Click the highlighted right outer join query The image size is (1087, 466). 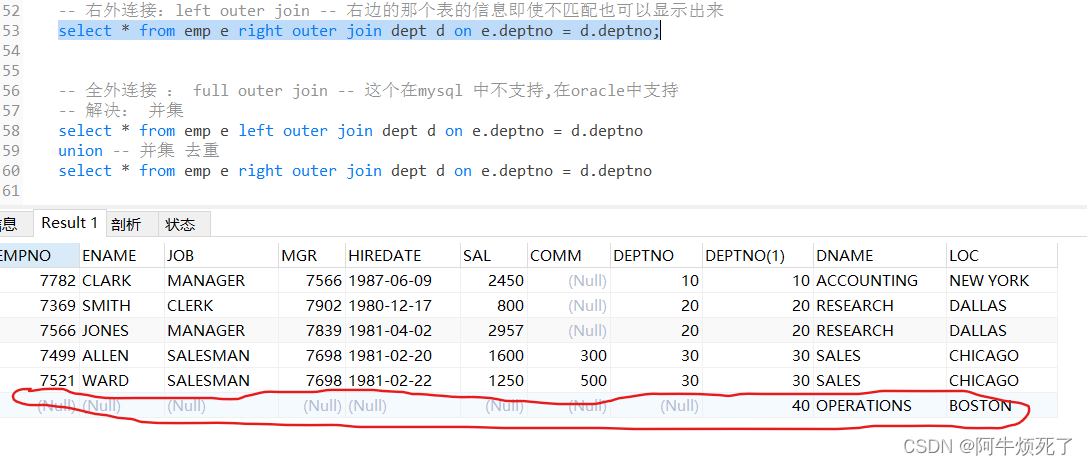(x=359, y=31)
